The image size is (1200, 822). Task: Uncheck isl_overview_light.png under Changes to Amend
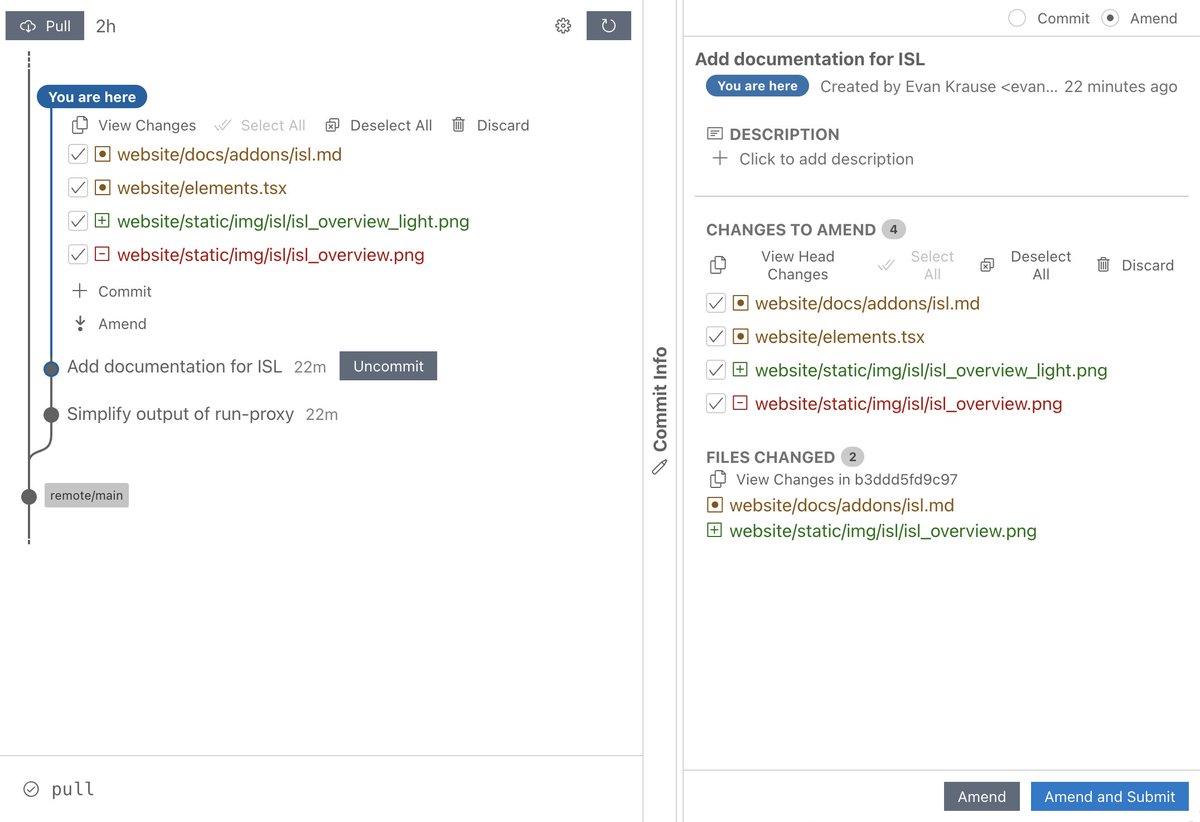pyautogui.click(x=716, y=370)
